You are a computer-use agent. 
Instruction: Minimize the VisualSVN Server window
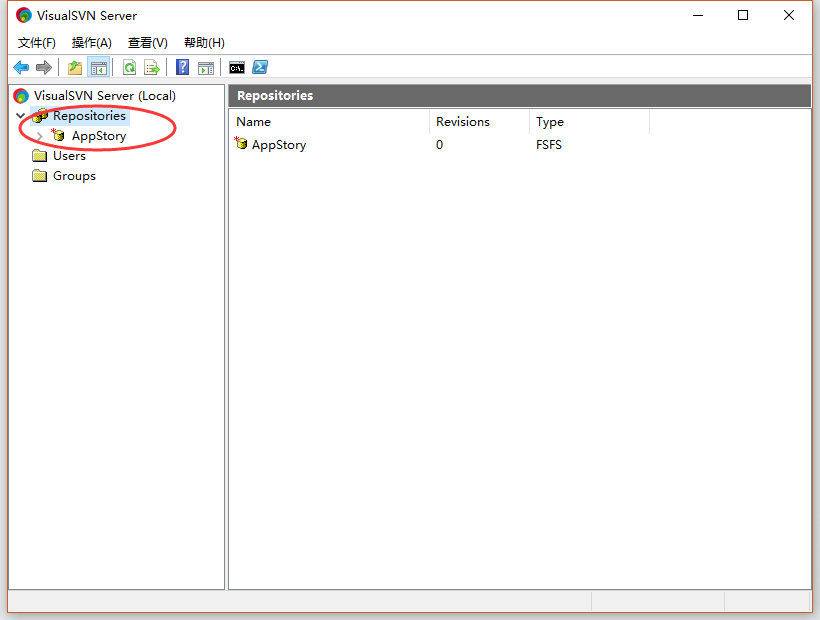tap(698, 15)
